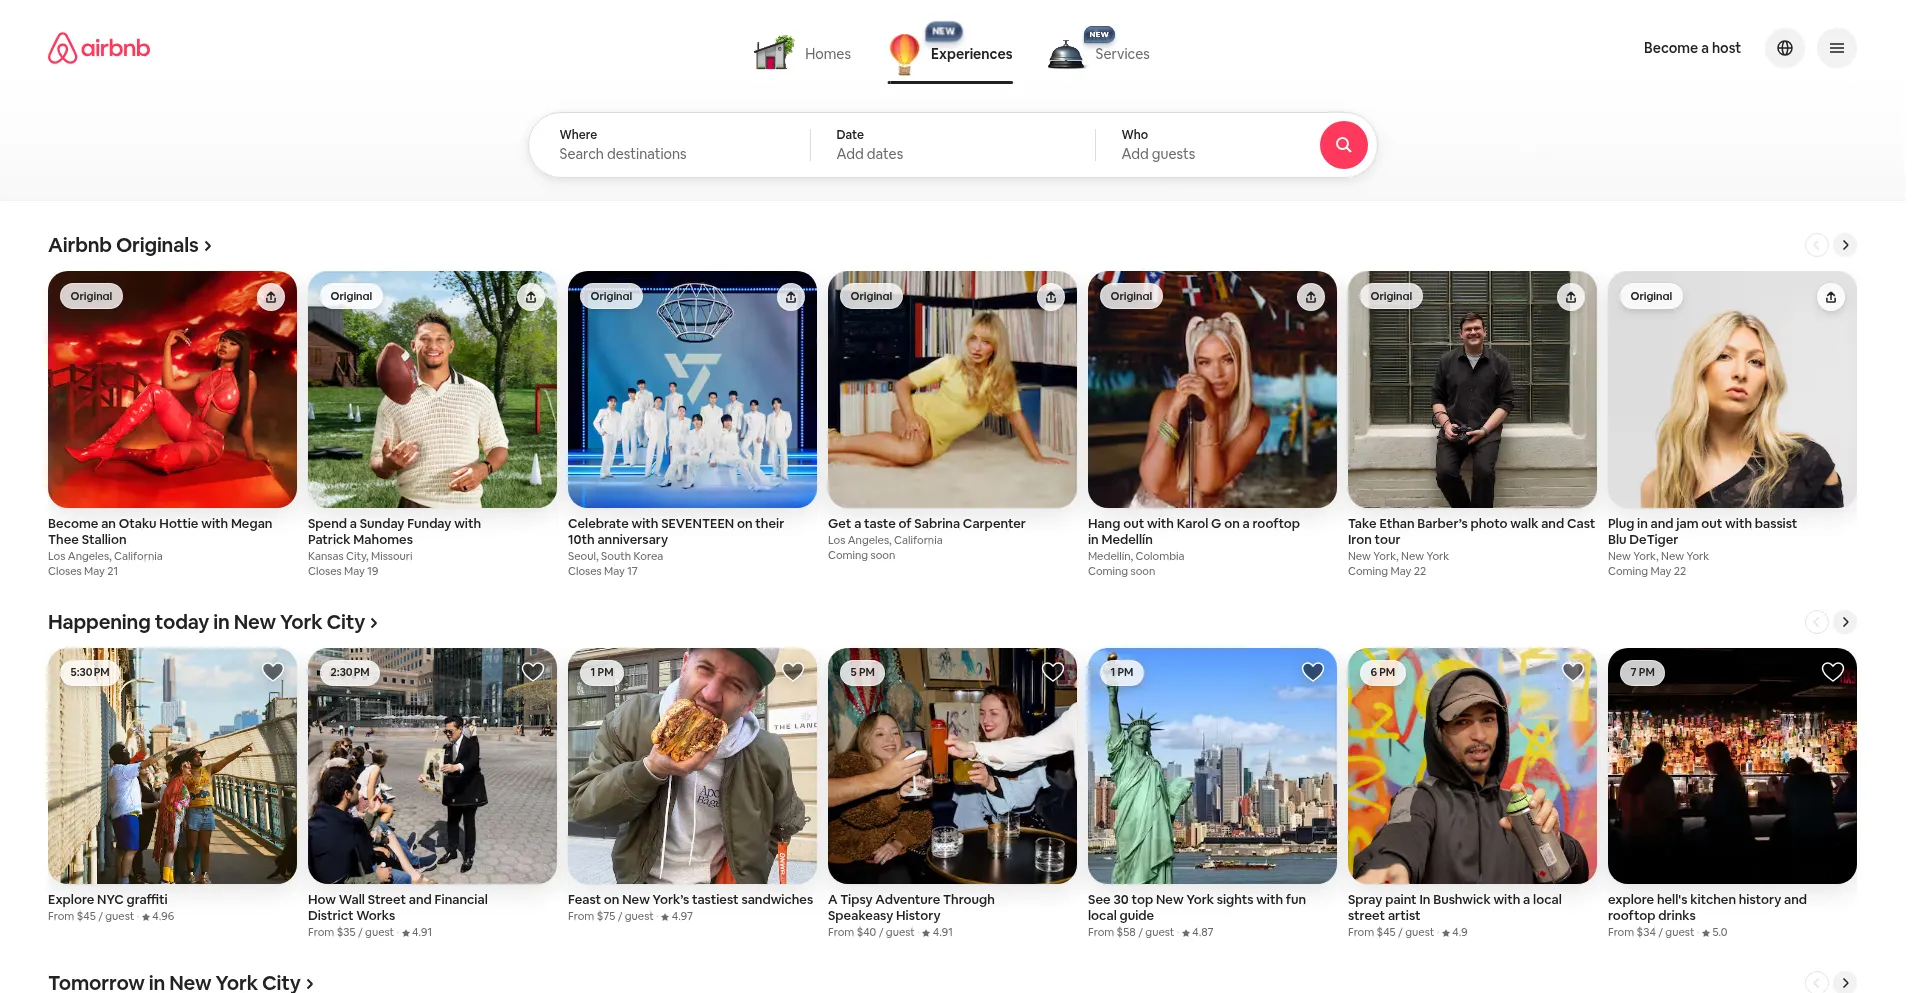Screen dimensions: 1920x993
Task: Click the 'From $75 / guest' price text
Action: (x=610, y=916)
